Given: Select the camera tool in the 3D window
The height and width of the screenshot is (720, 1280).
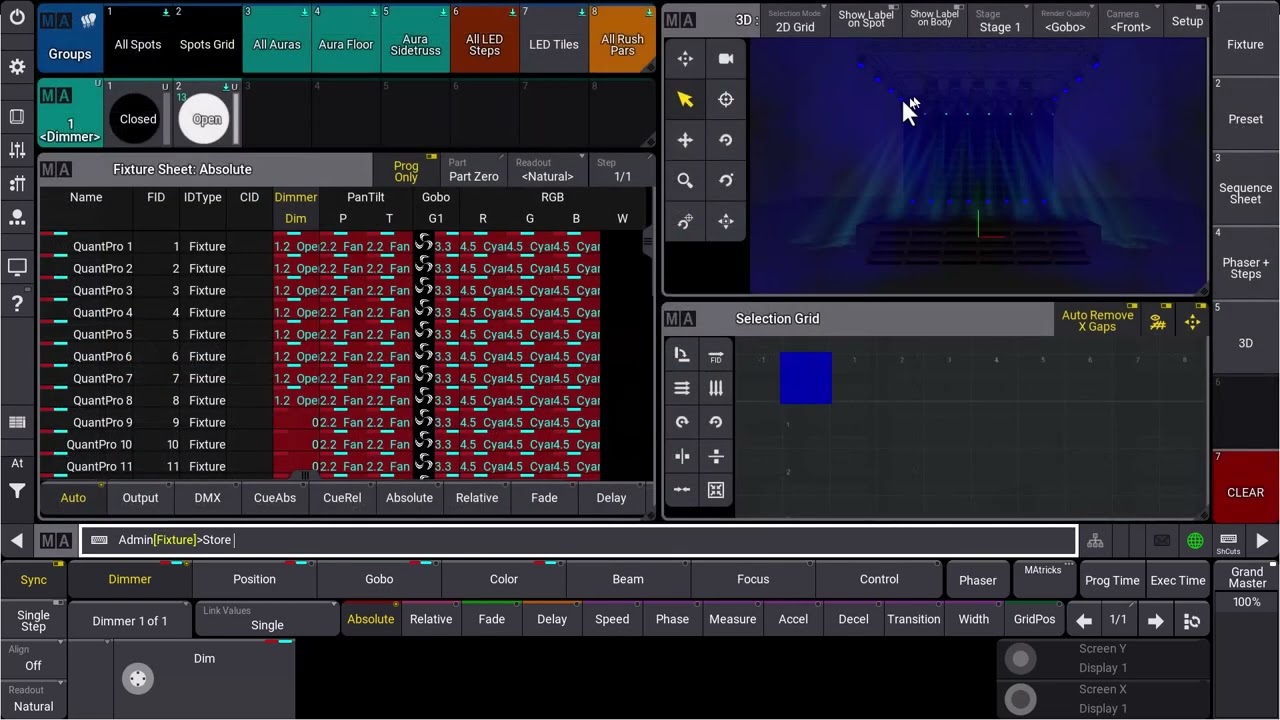Looking at the screenshot, I should click(x=726, y=59).
